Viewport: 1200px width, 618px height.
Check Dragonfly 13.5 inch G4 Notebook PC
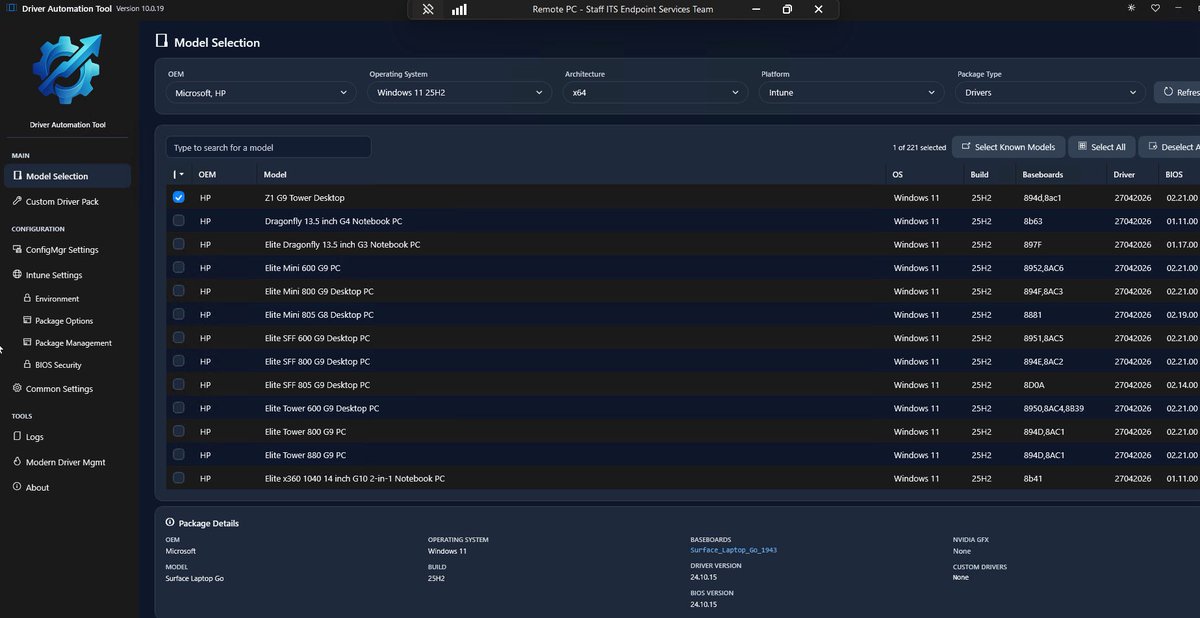[x=178, y=221]
